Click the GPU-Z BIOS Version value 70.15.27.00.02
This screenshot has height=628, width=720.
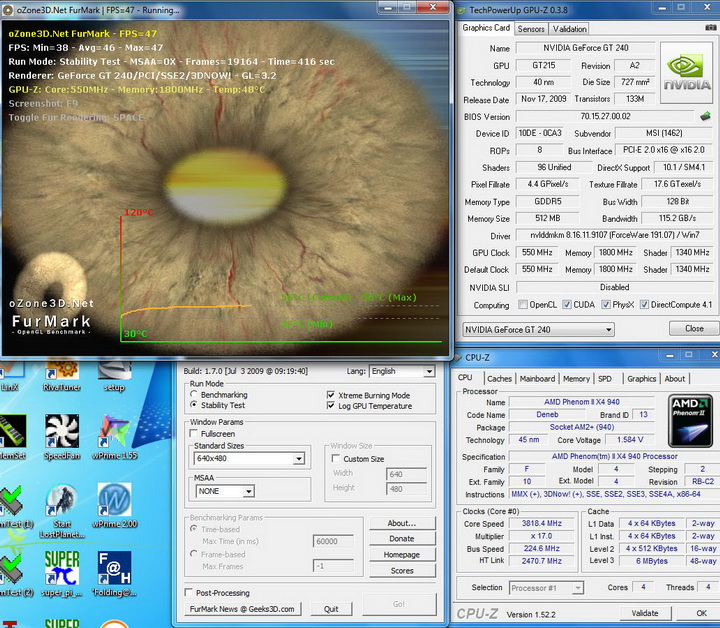pos(605,116)
